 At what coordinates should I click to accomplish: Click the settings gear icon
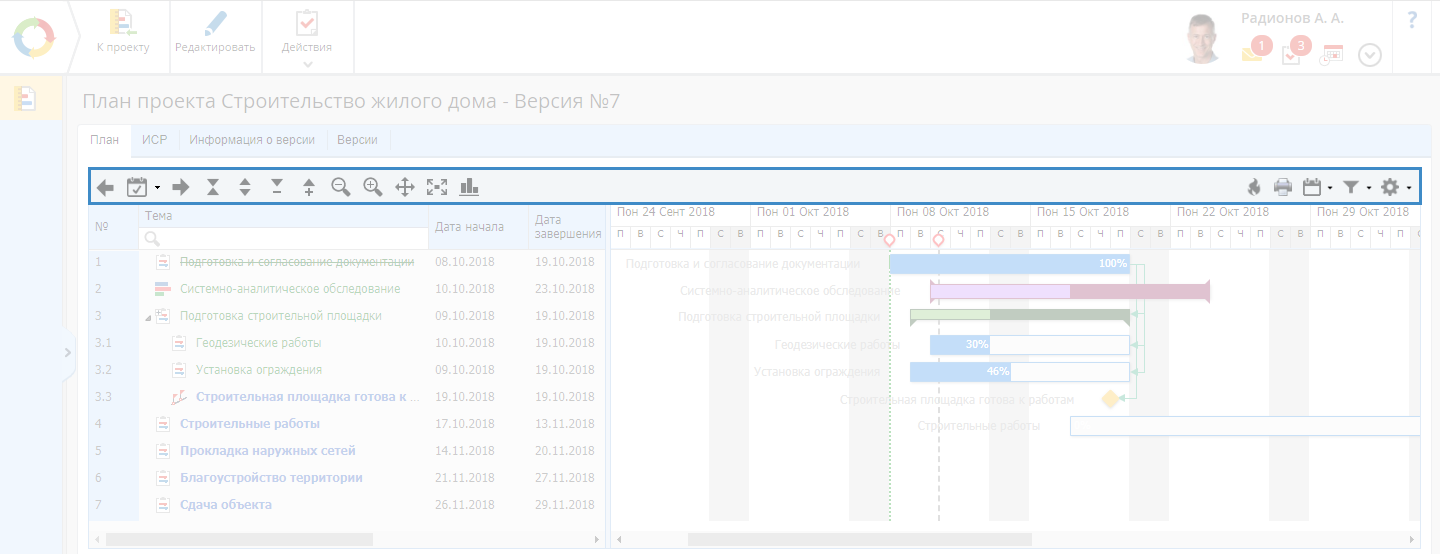[x=1390, y=186]
